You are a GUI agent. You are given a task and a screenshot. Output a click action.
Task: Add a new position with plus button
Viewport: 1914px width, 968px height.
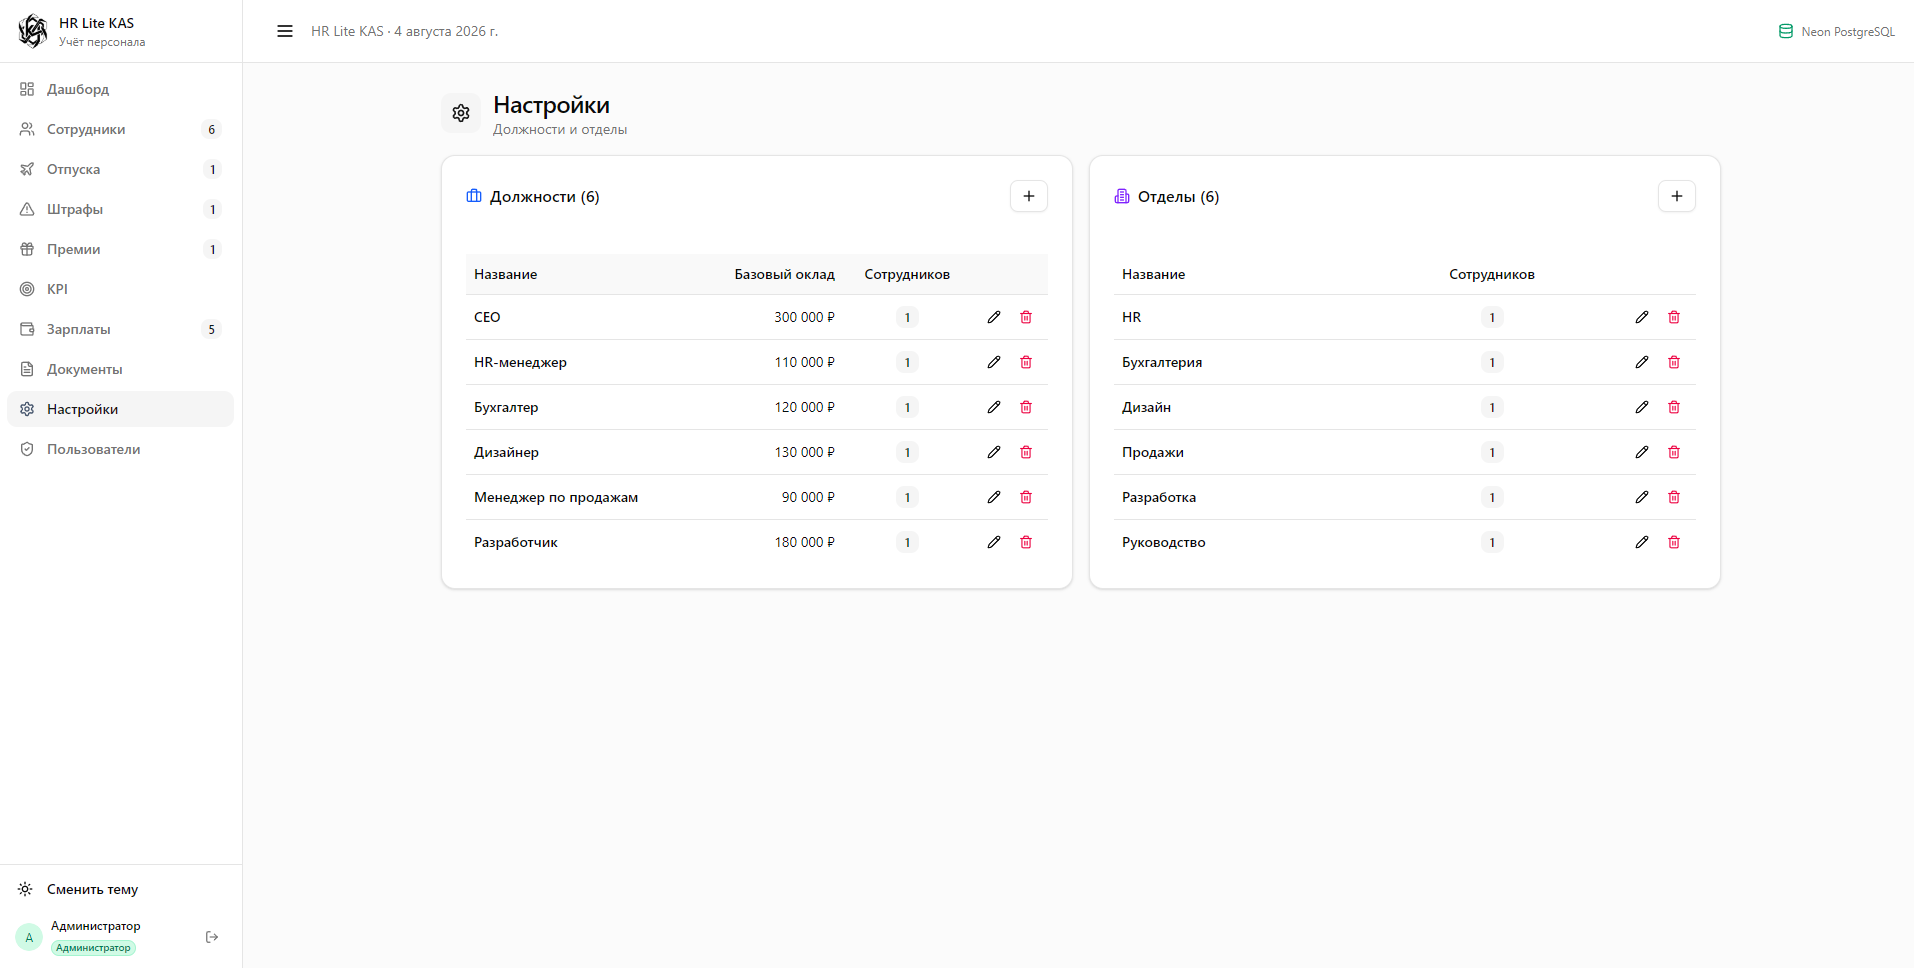[1029, 196]
